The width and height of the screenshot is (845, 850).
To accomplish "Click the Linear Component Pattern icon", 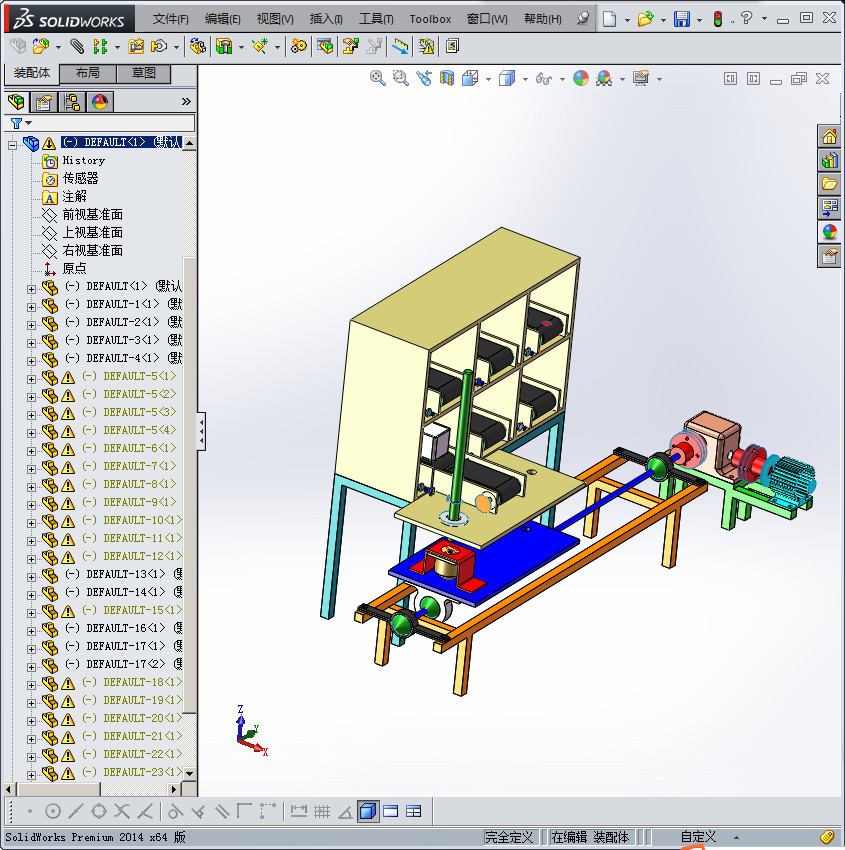I will [100, 46].
